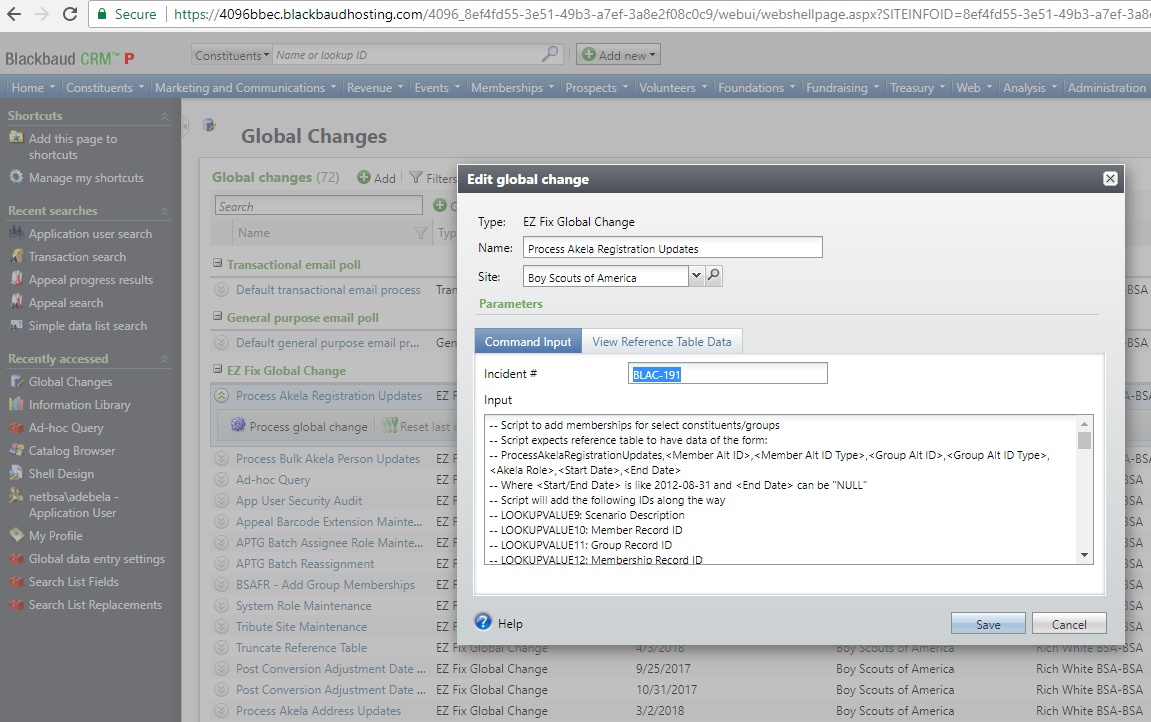Click the browser reload icon
Image resolution: width=1151 pixels, height=722 pixels.
tap(70, 14)
